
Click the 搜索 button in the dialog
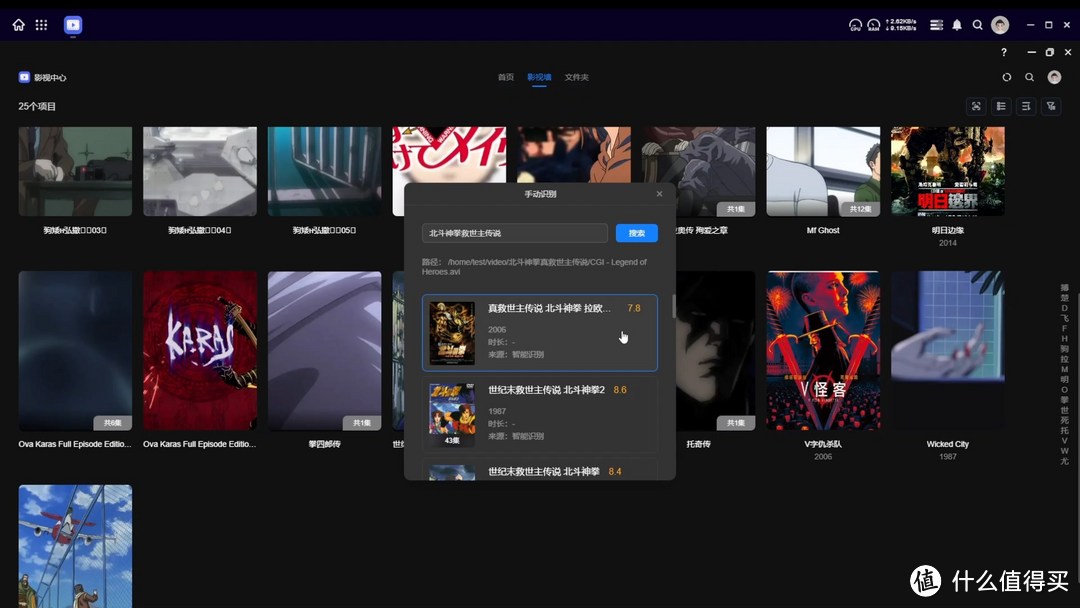pos(636,233)
